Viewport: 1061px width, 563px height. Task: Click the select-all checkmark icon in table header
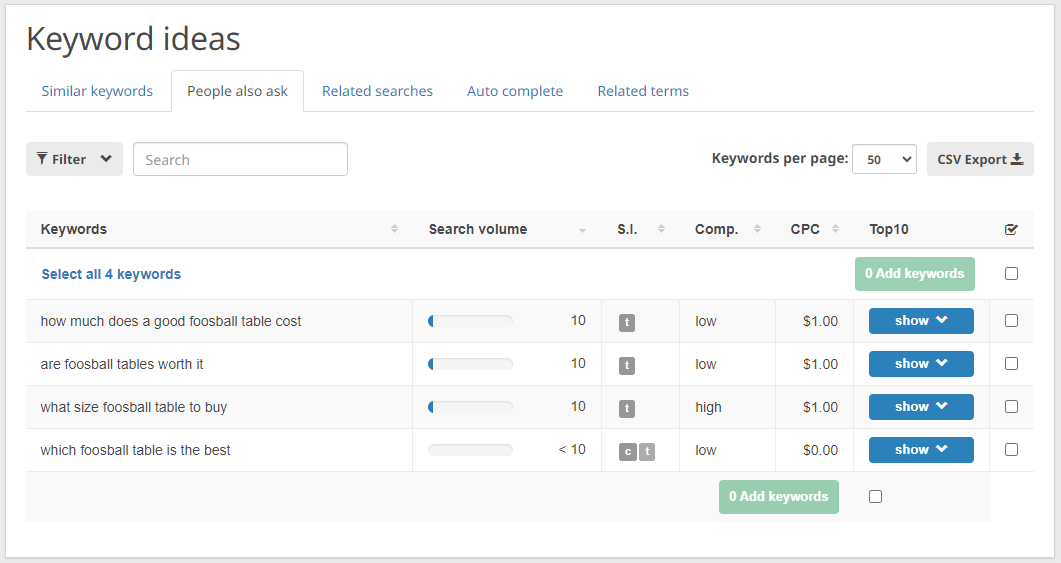coord(1011,229)
